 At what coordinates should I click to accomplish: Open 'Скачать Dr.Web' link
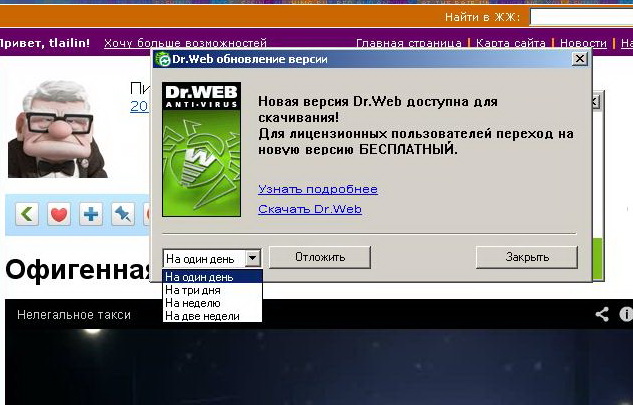310,209
